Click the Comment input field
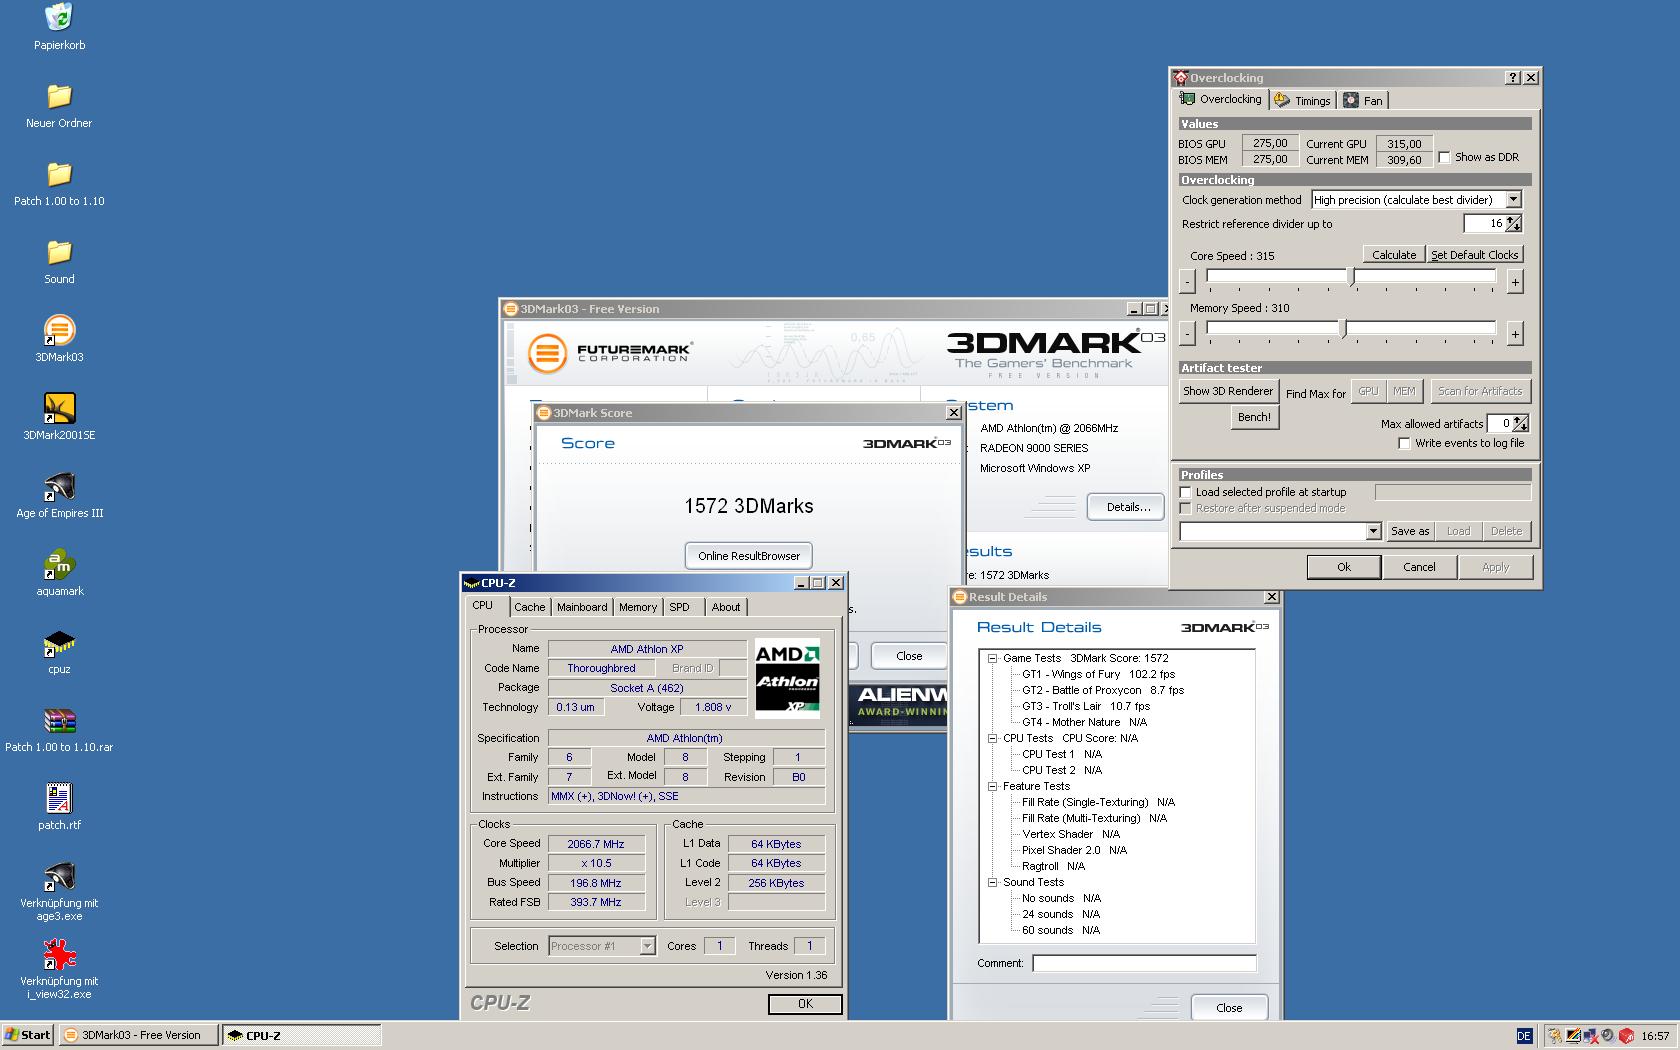The image size is (1680, 1050). pos(1144,963)
